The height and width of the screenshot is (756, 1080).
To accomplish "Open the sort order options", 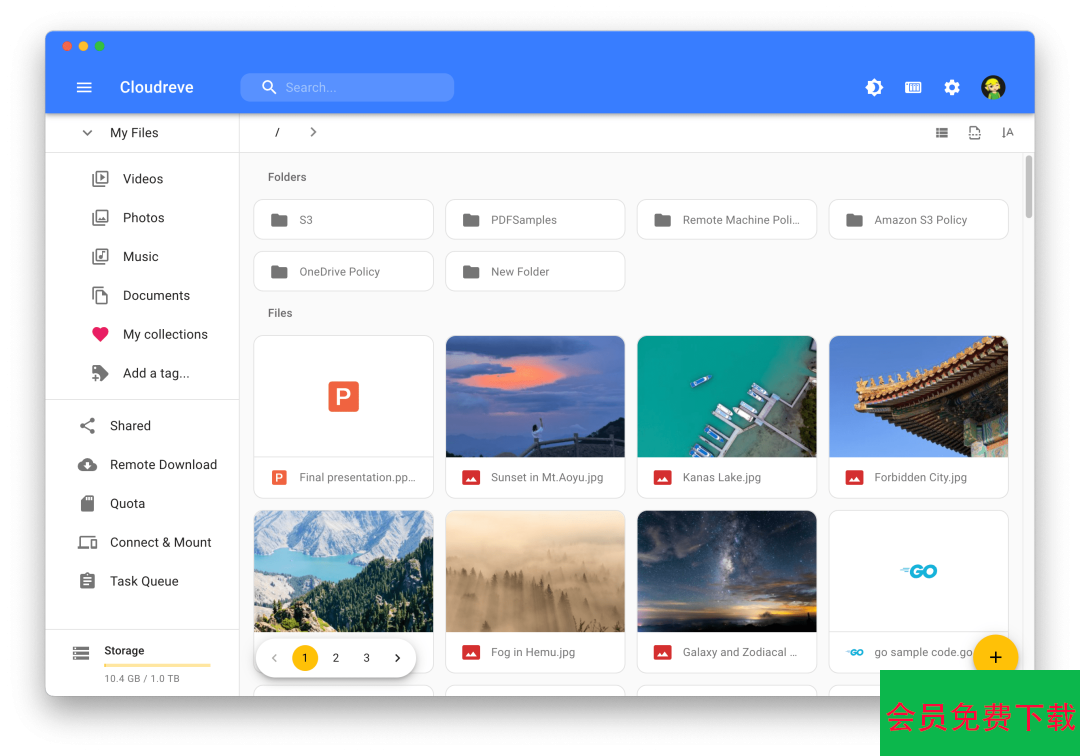I will [1007, 133].
